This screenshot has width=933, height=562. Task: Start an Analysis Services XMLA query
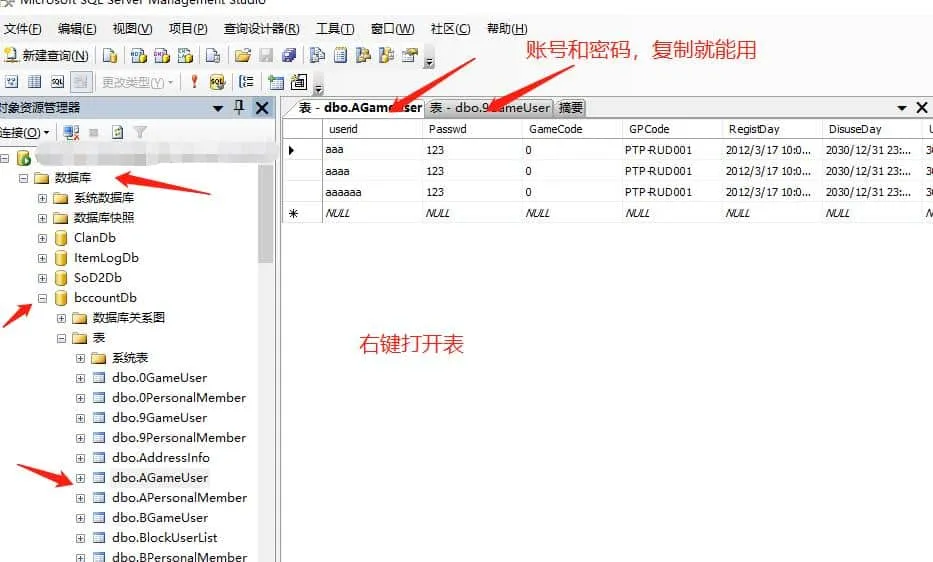(185, 55)
